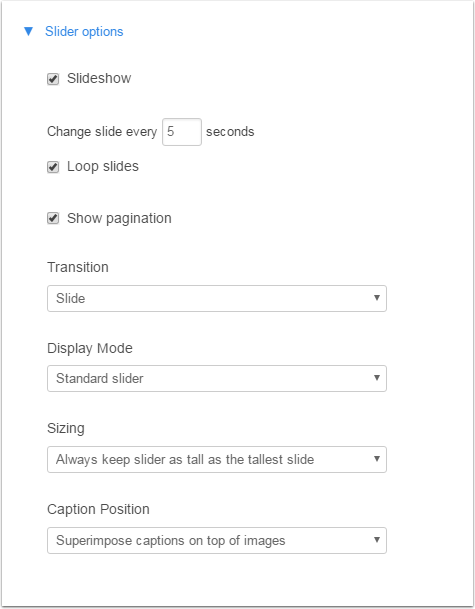
Task: Click the Loop slides label text
Action: click(103, 167)
